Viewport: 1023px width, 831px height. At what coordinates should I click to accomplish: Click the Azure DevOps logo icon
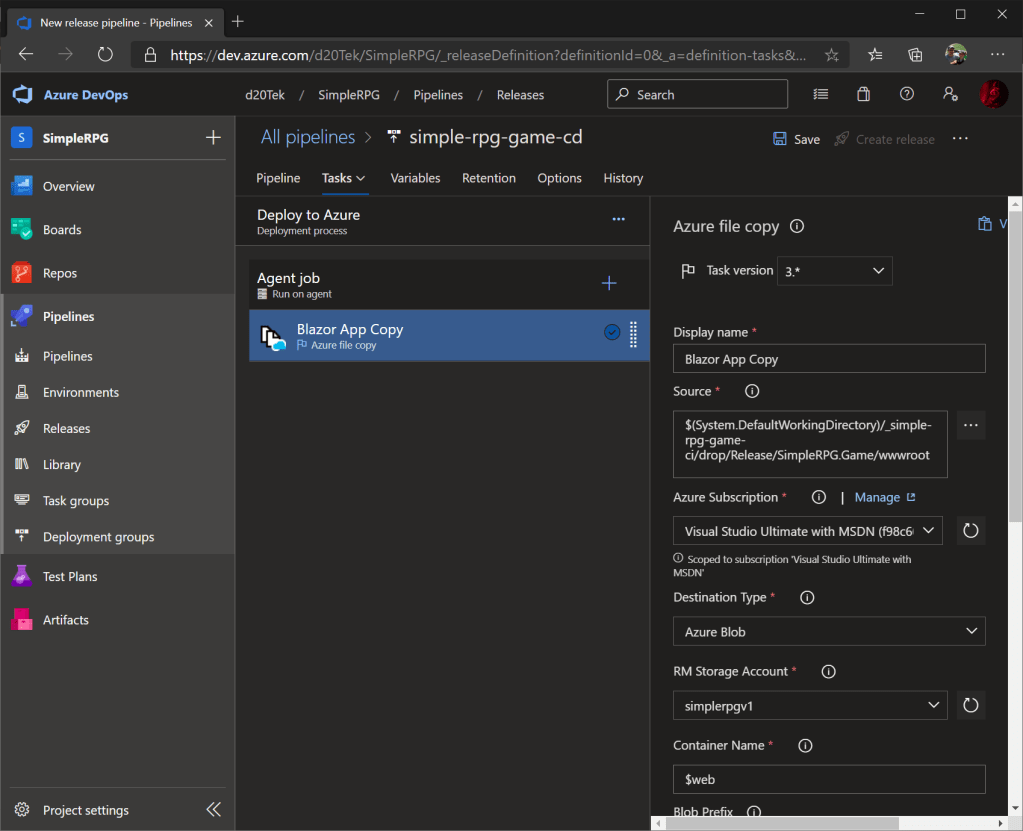(x=23, y=95)
